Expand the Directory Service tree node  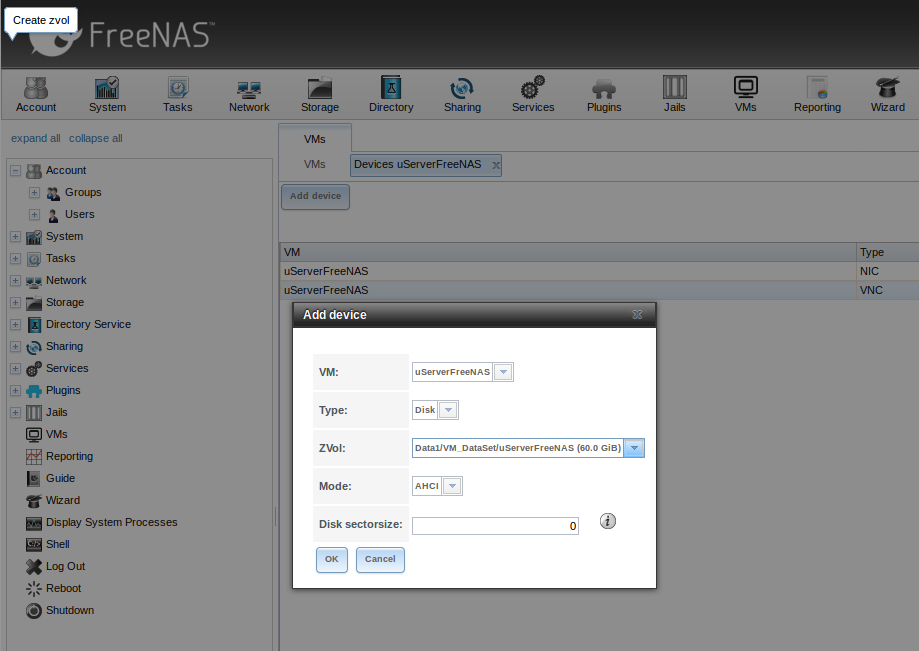tap(16, 325)
